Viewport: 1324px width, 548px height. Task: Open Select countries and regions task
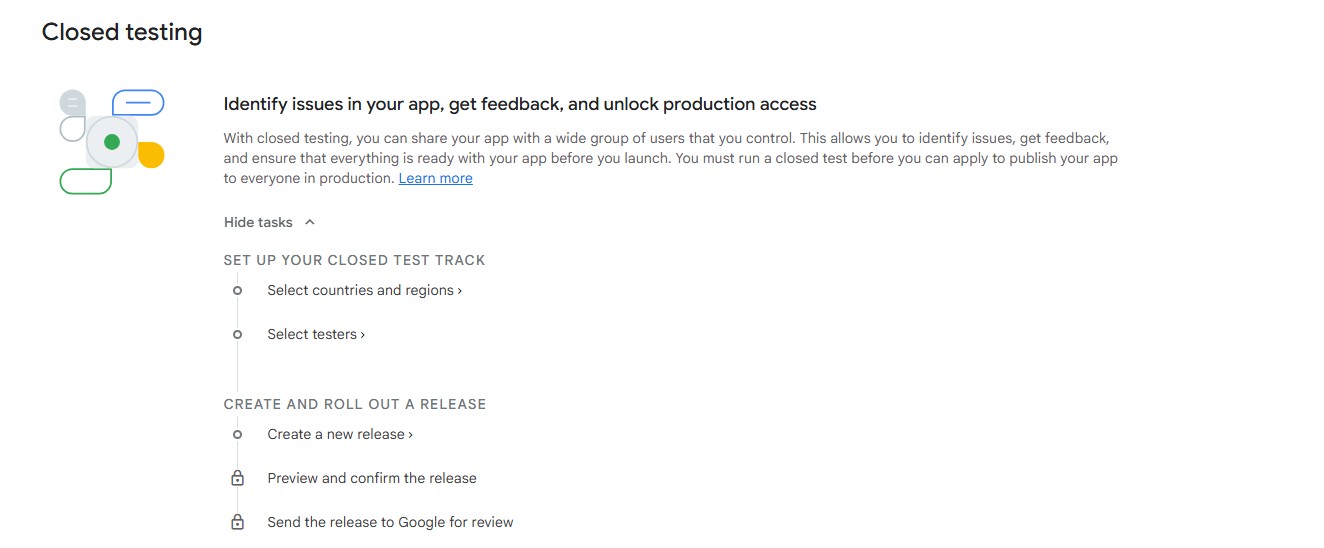coord(364,290)
